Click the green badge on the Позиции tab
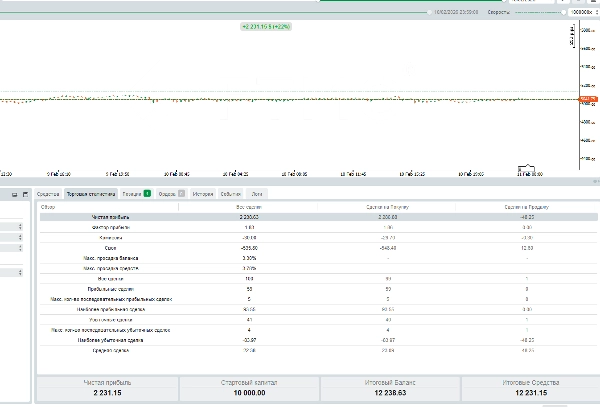The image size is (600, 407). (148, 193)
